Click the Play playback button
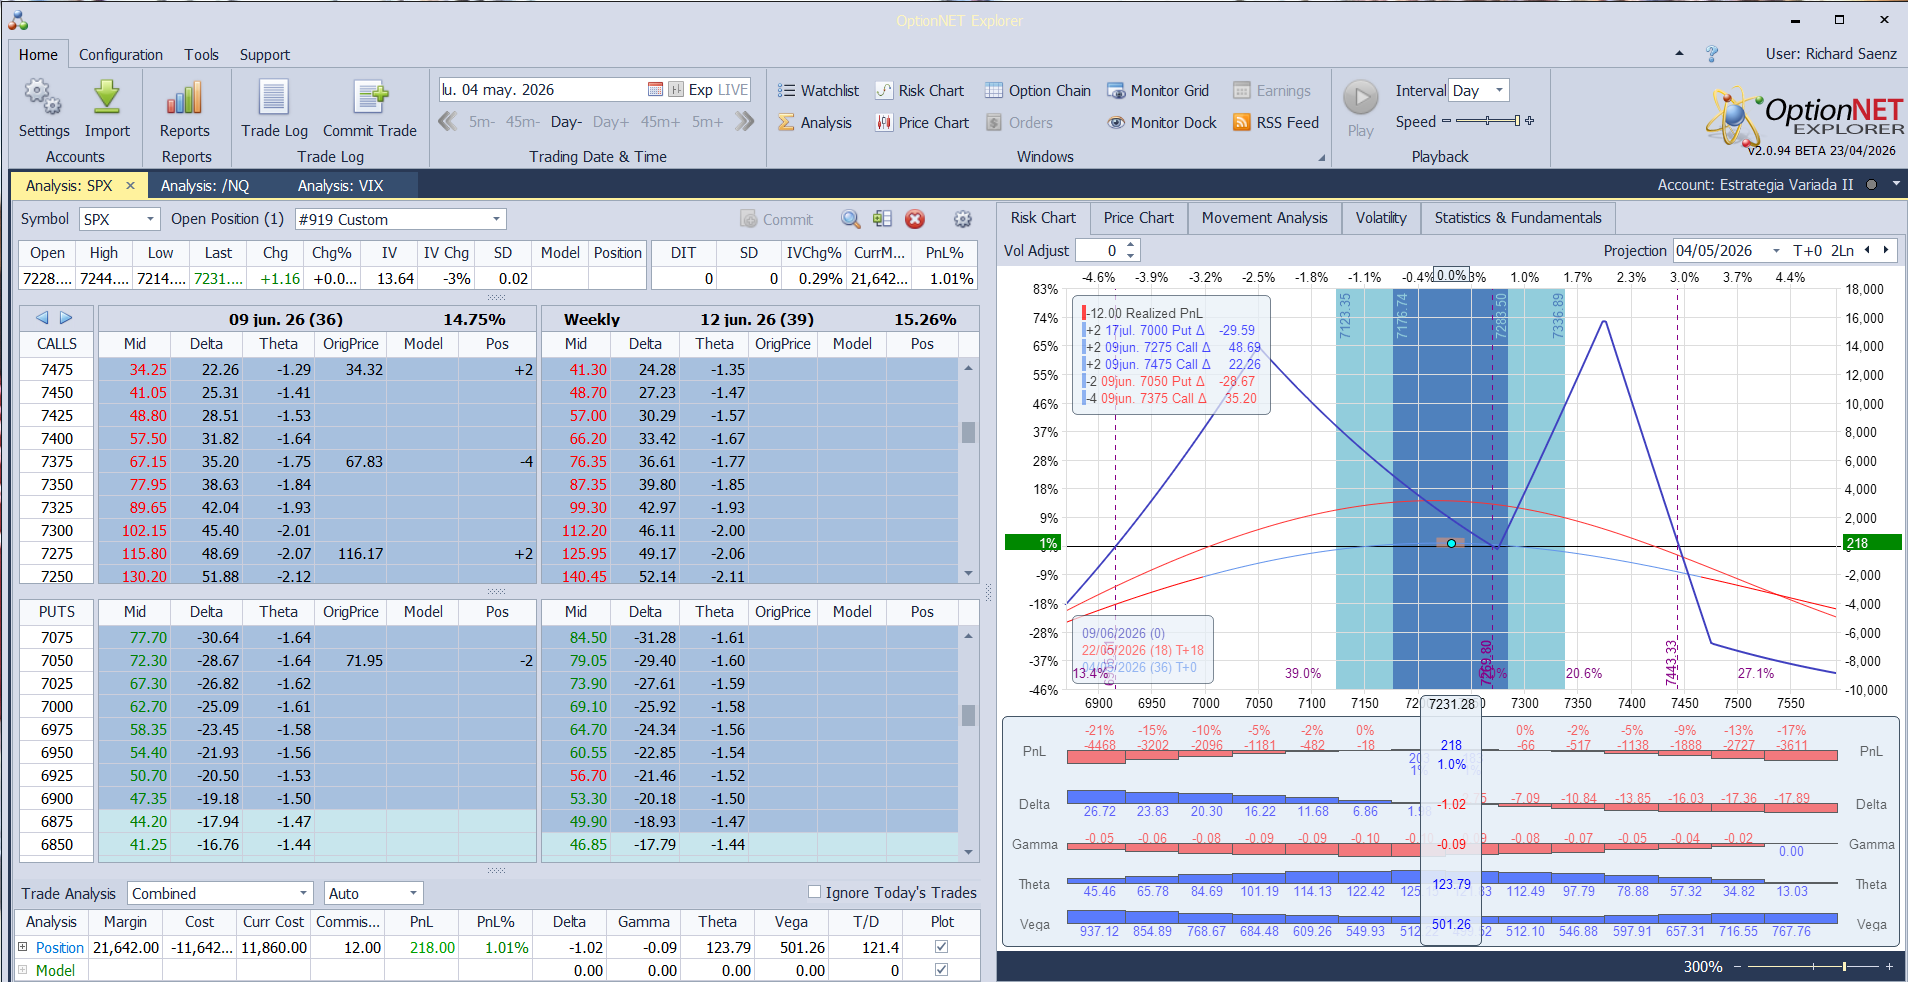 click(1360, 108)
